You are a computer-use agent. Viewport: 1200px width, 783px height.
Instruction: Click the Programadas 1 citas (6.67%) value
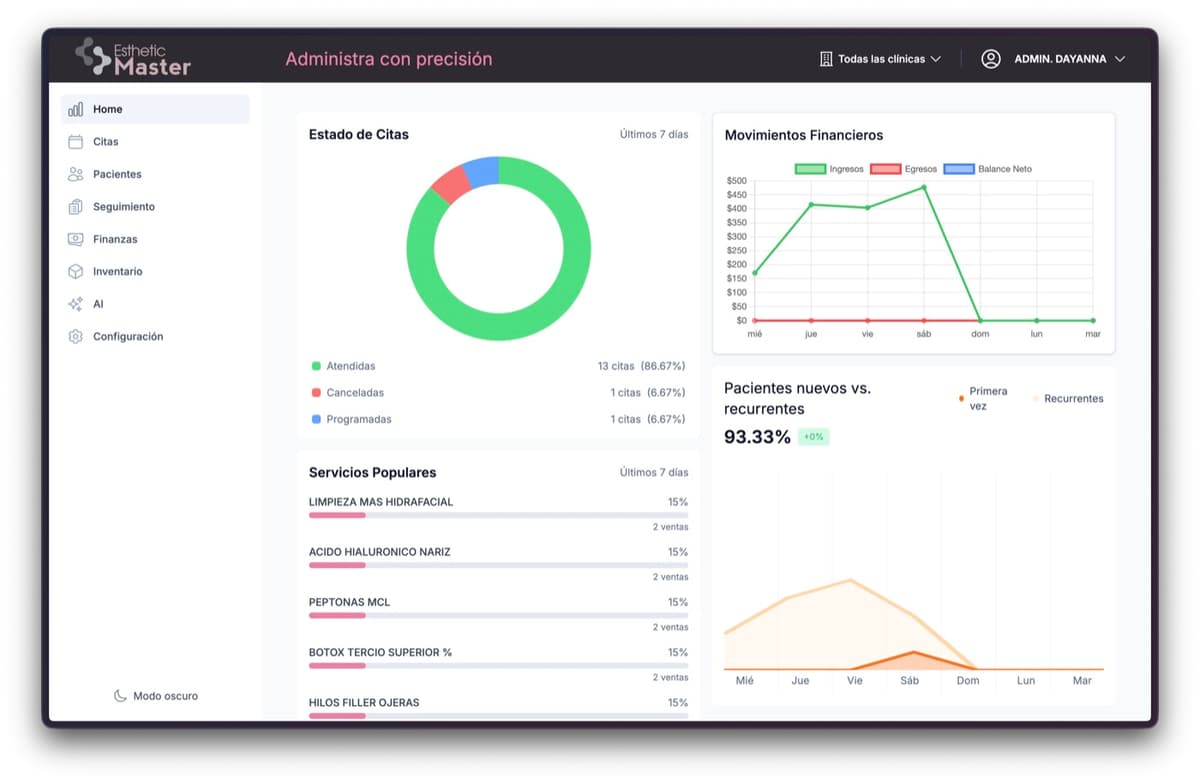648,419
